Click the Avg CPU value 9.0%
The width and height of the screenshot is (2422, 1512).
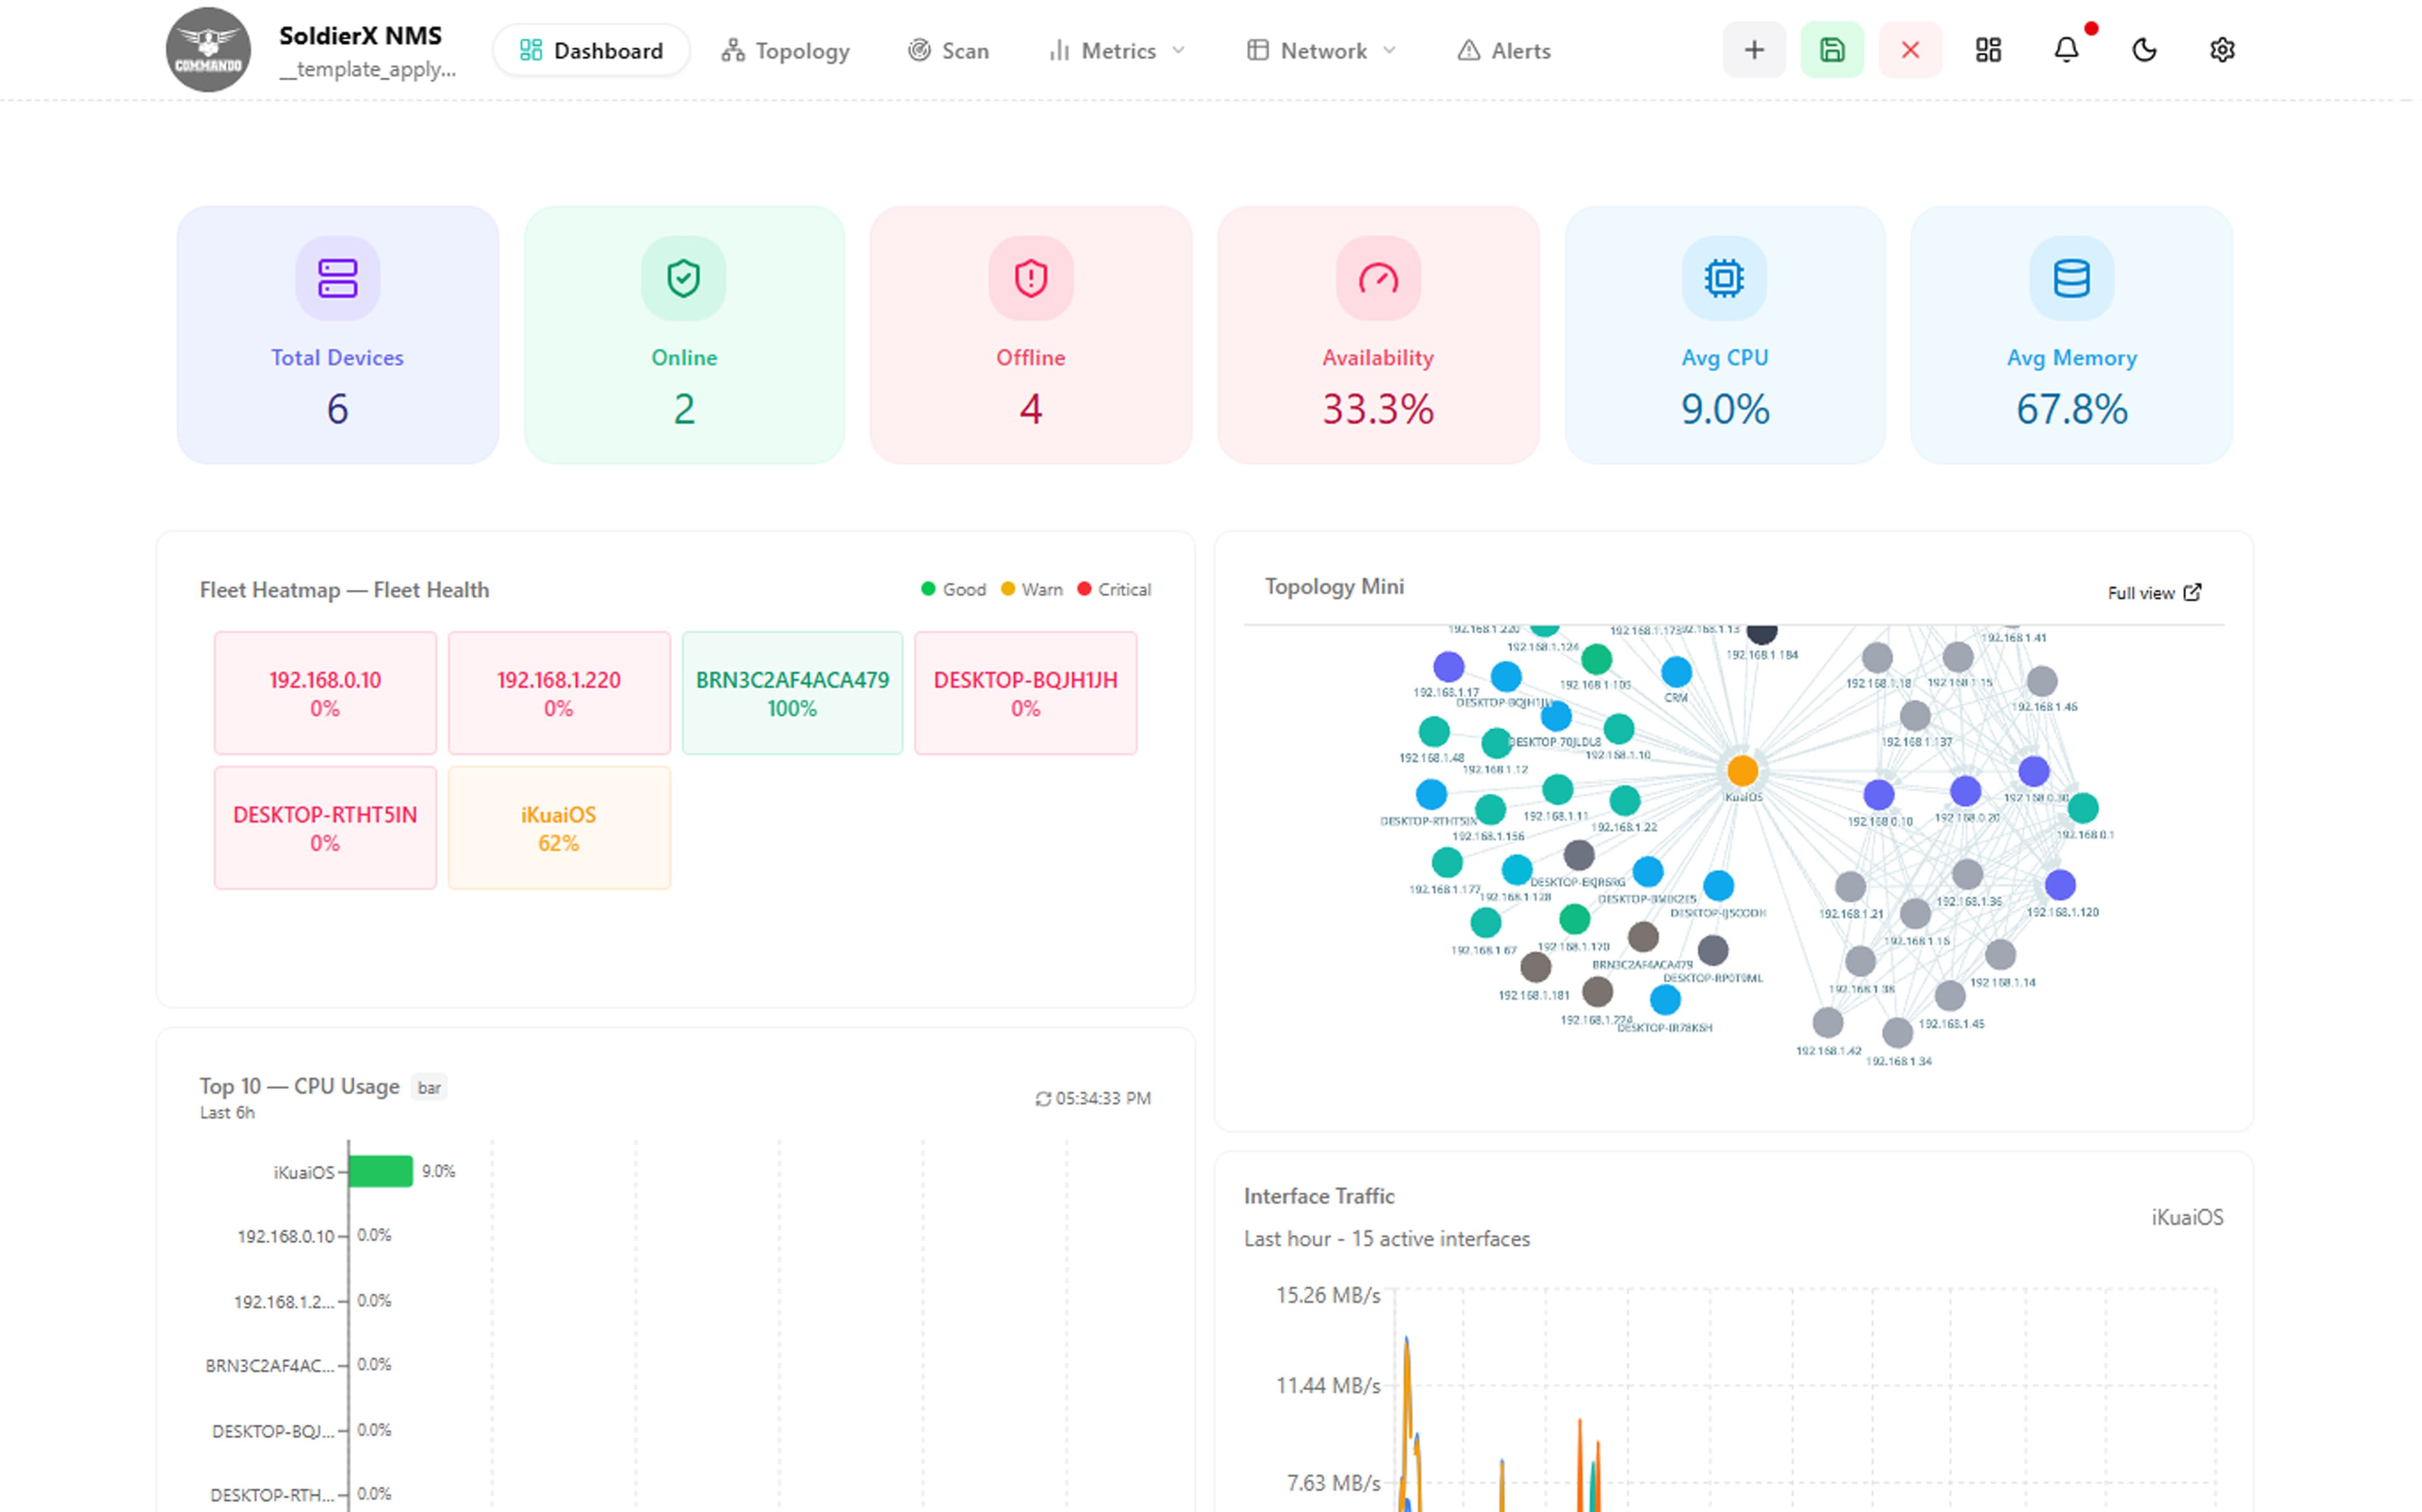tap(1725, 409)
